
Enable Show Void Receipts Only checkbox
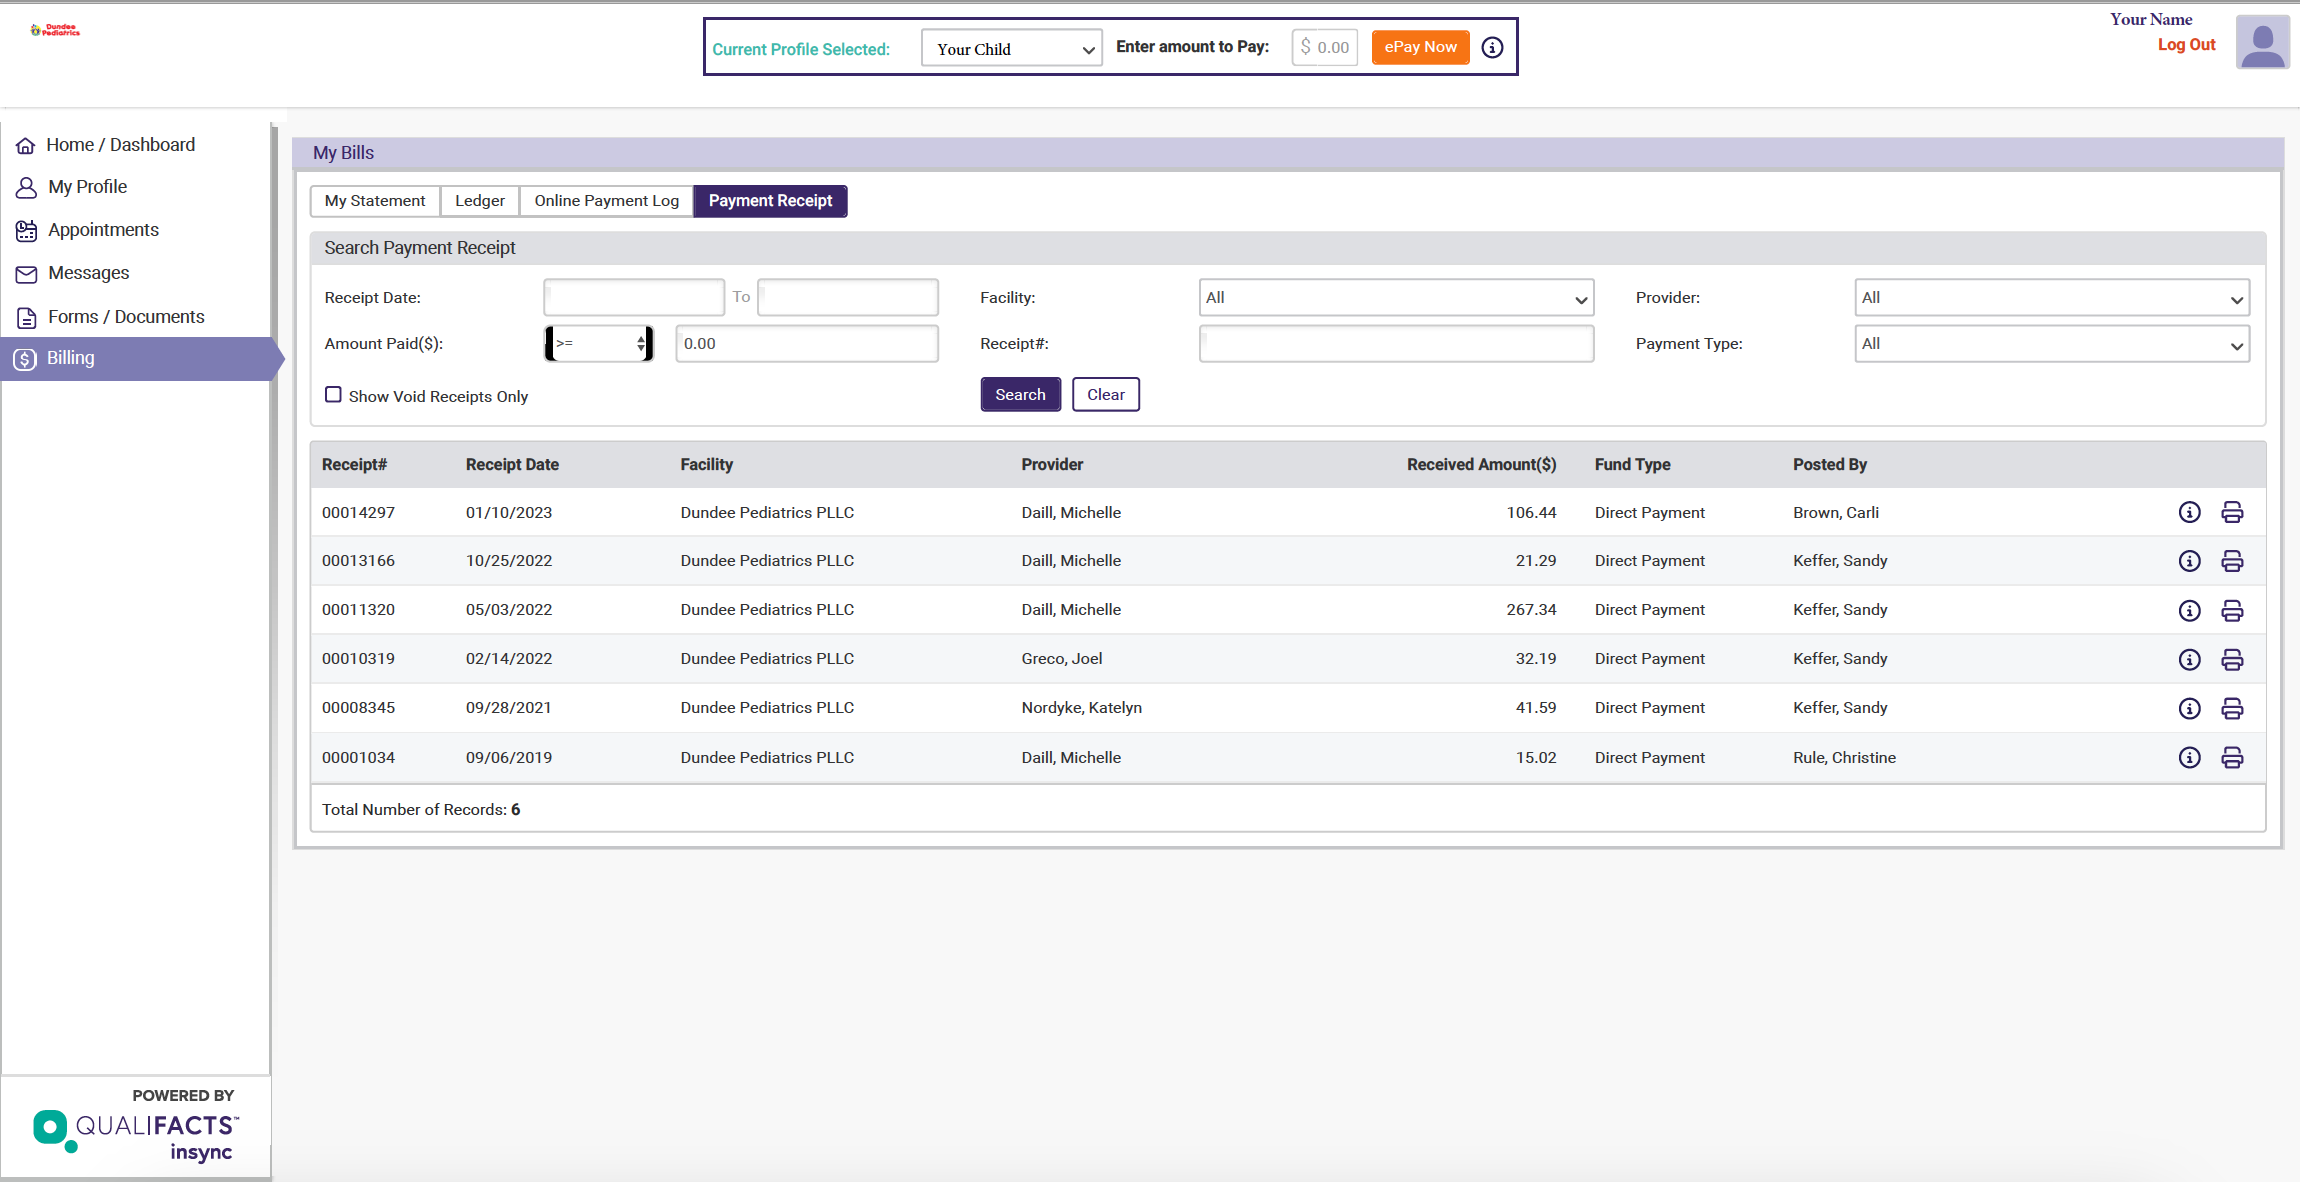point(334,395)
